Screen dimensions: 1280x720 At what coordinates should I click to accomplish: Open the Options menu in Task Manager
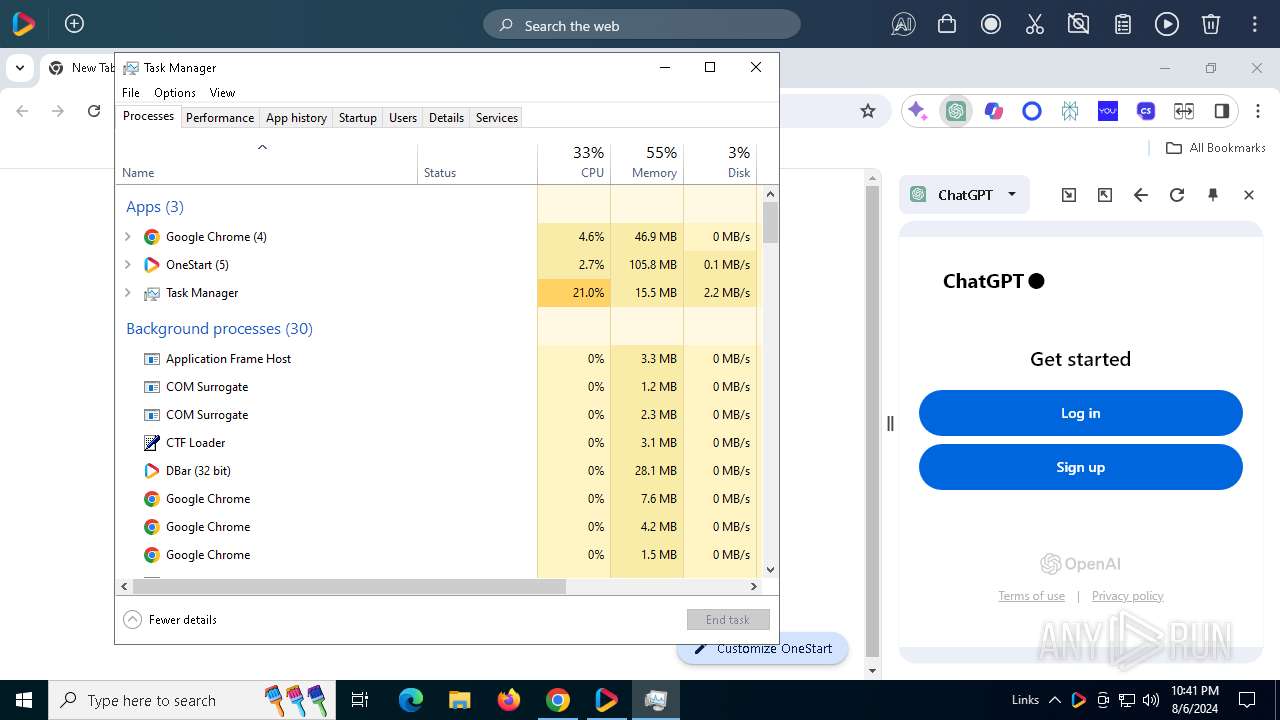tap(175, 92)
